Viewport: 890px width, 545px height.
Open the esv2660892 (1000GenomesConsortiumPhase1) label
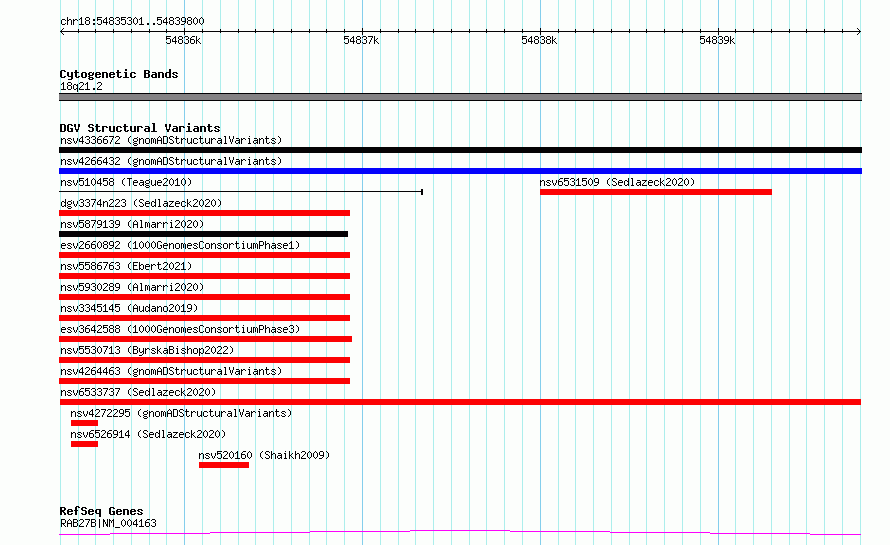pyautogui.click(x=180, y=245)
